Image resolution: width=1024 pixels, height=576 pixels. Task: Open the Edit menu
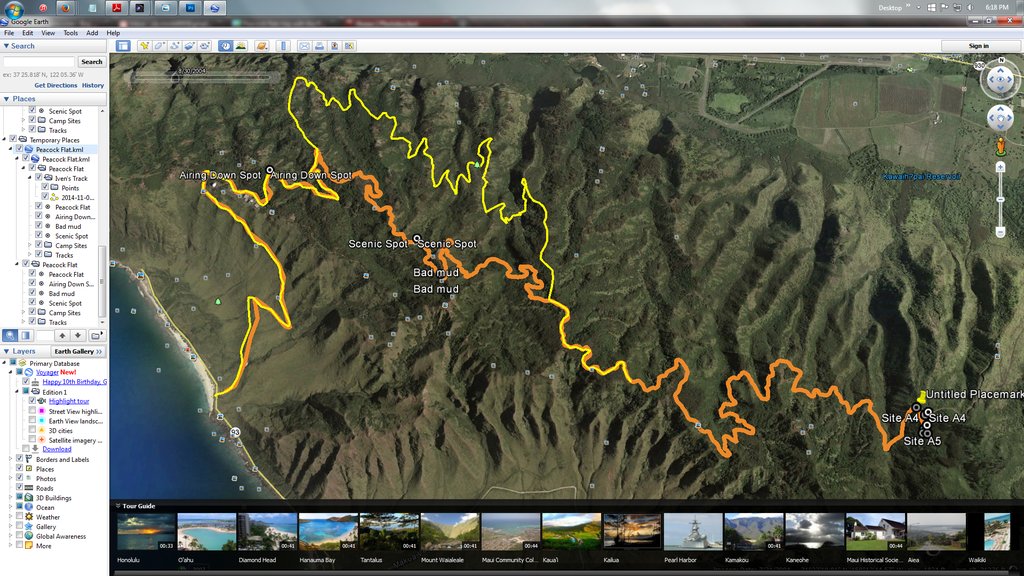[27, 33]
